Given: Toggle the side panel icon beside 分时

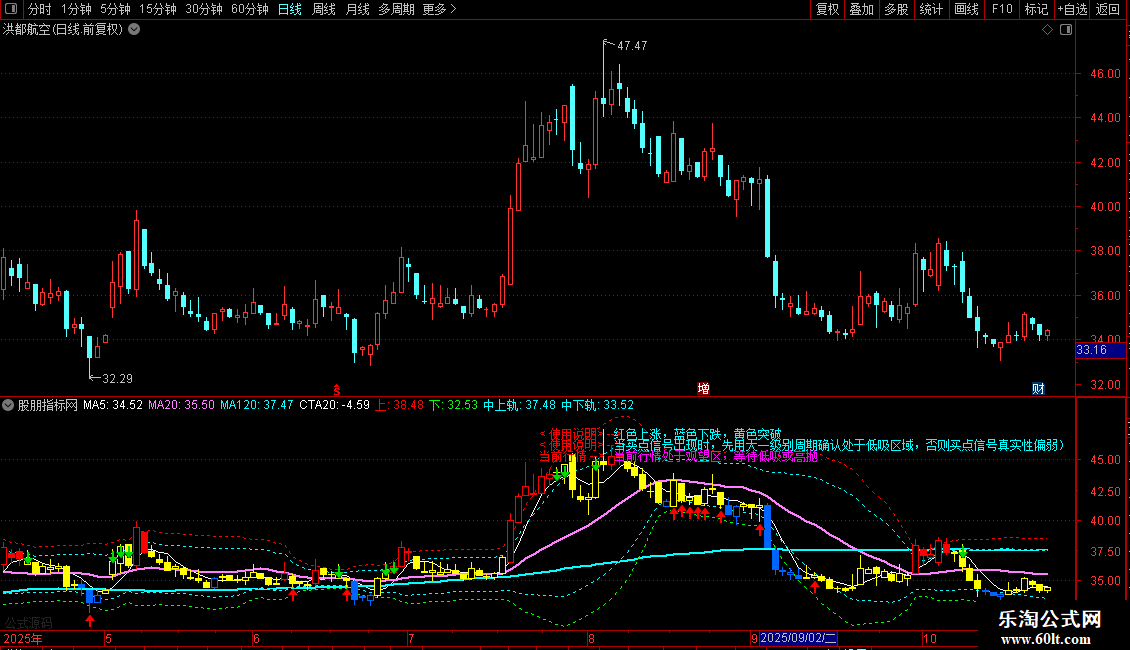Looking at the screenshot, I should 11,9.
